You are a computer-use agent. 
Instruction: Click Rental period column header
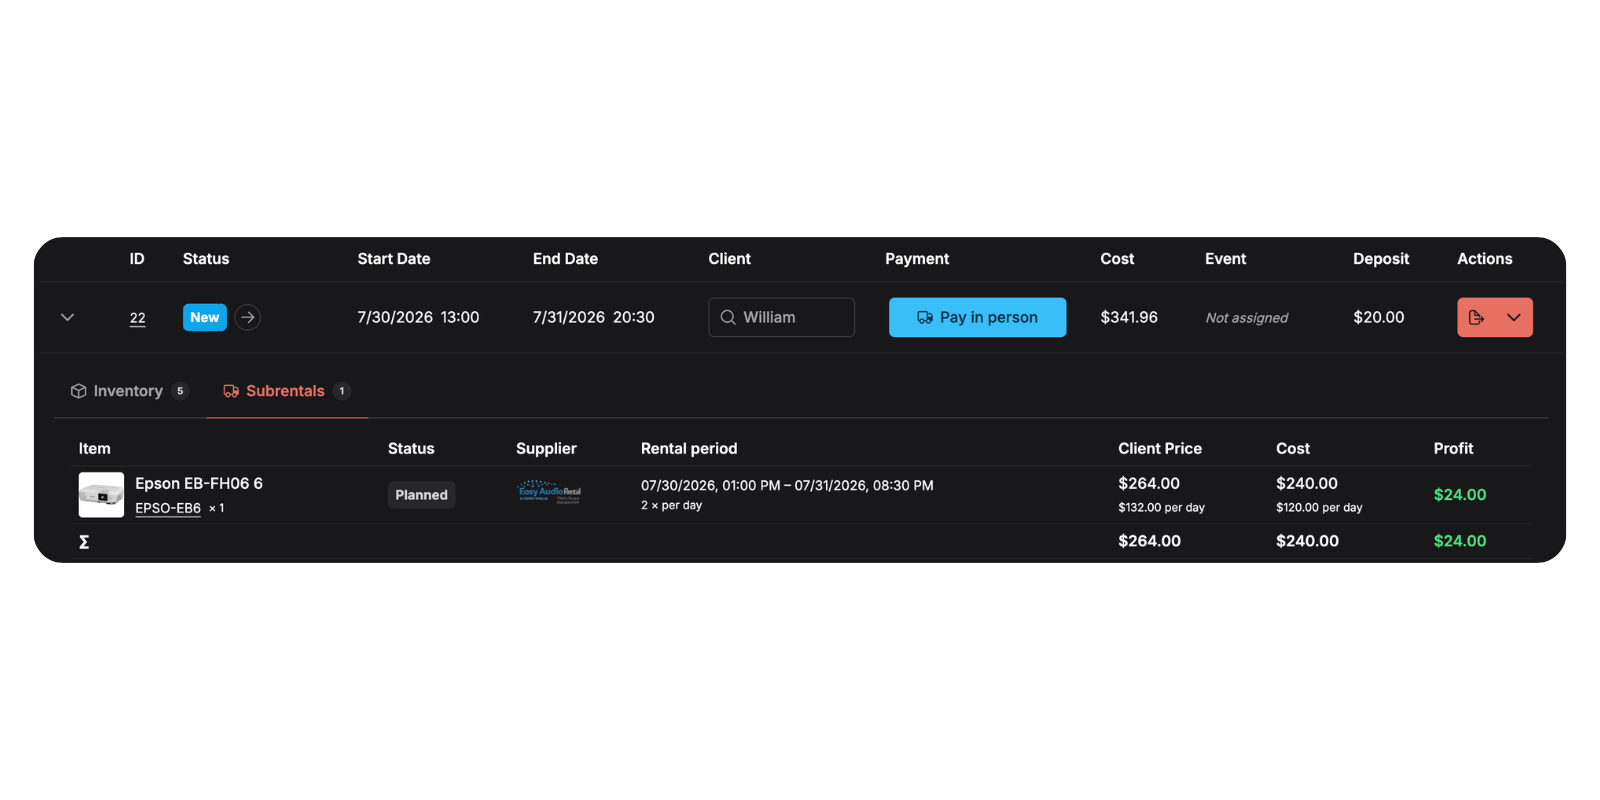[x=689, y=449]
